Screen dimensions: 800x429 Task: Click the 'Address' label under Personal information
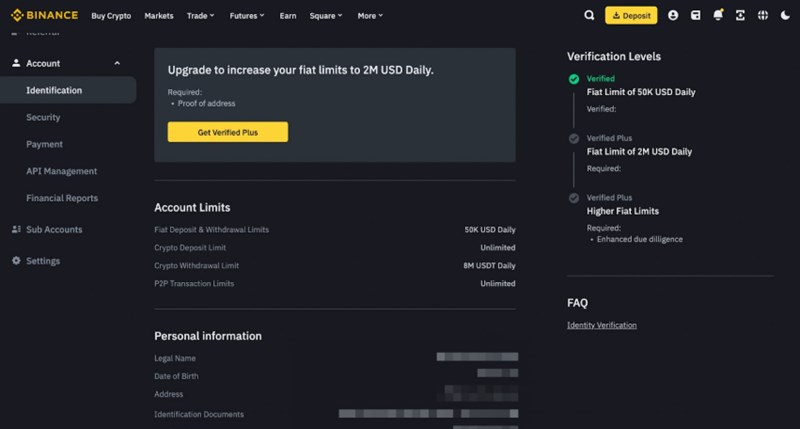(168, 394)
